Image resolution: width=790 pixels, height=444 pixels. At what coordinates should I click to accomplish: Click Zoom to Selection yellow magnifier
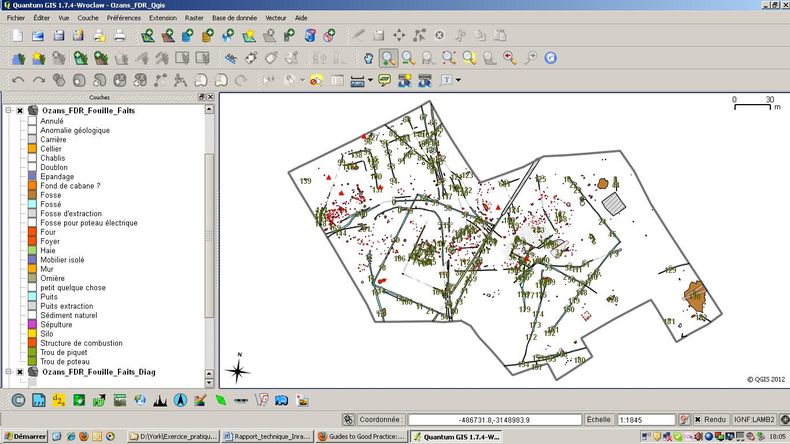(x=470, y=58)
